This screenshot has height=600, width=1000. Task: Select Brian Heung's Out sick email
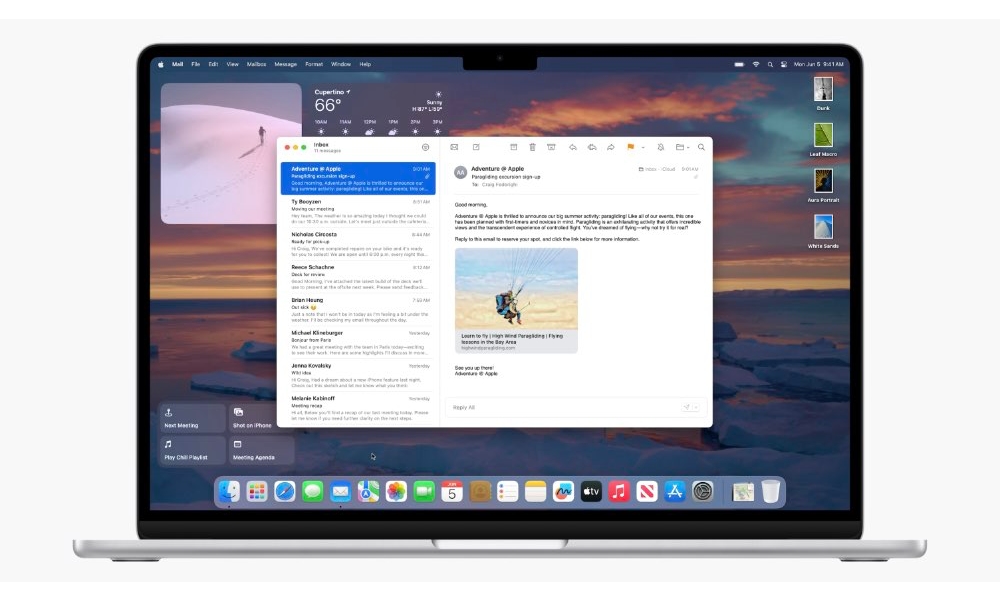coord(358,310)
